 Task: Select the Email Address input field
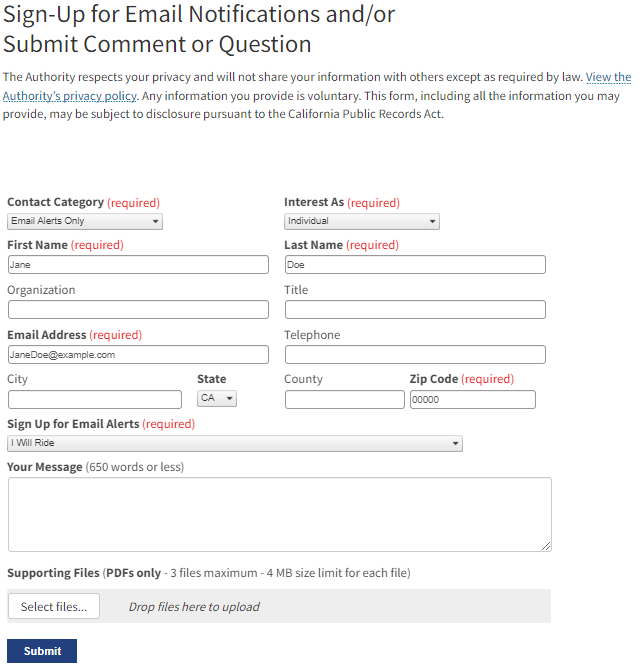138,354
